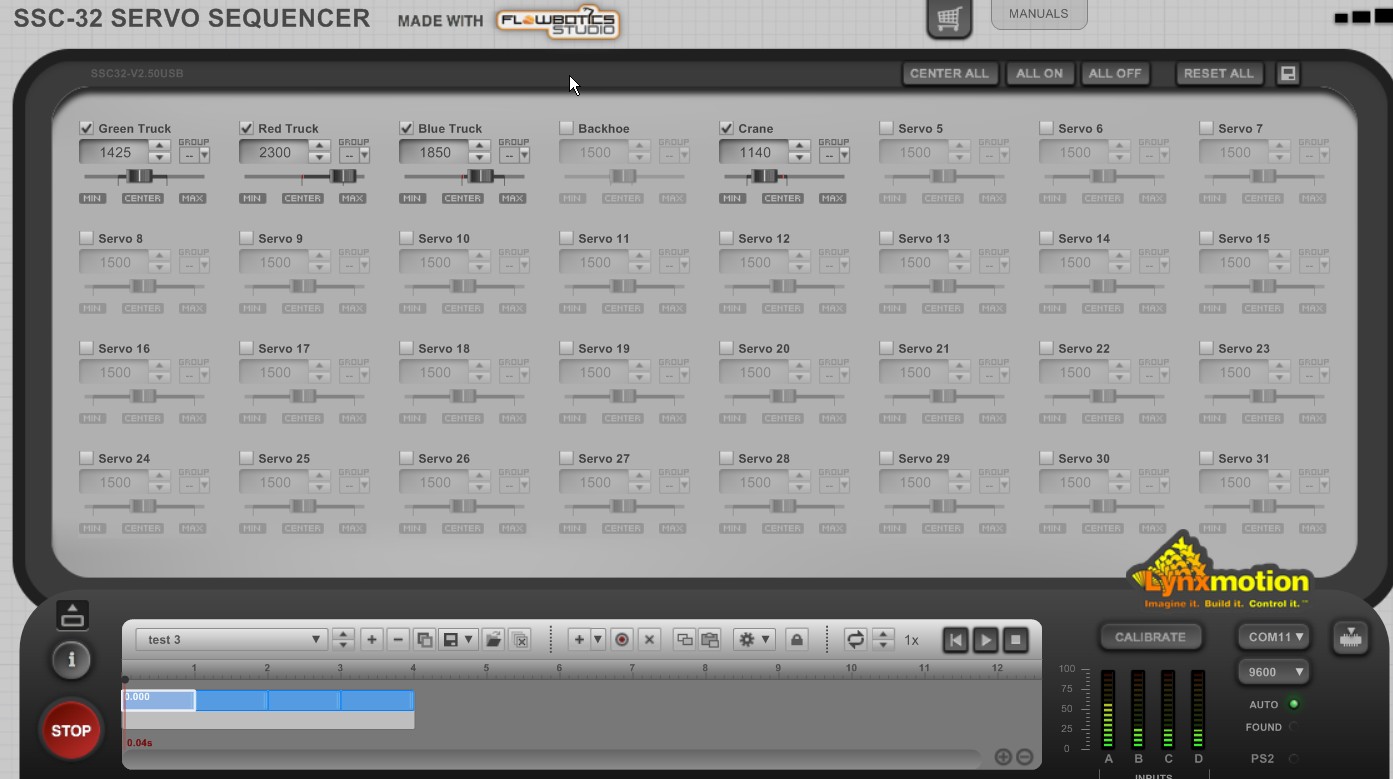Enable the Servo 5 checkbox
1393x779 pixels.
pyautogui.click(x=886, y=127)
